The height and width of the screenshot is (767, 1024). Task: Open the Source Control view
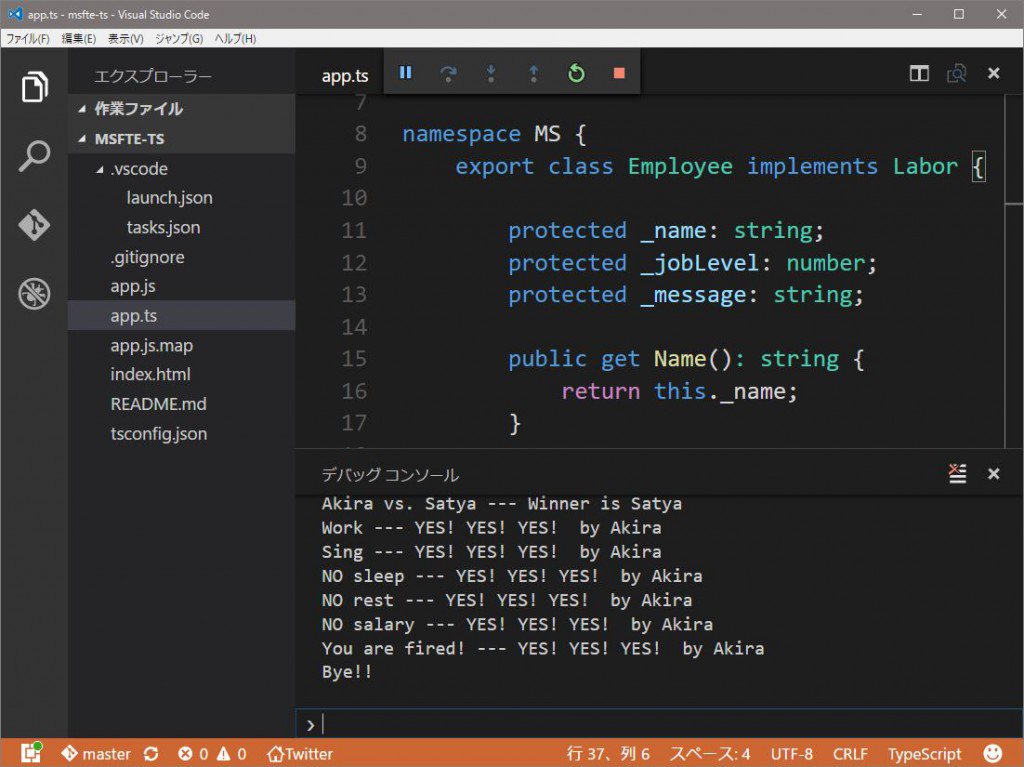[34, 225]
